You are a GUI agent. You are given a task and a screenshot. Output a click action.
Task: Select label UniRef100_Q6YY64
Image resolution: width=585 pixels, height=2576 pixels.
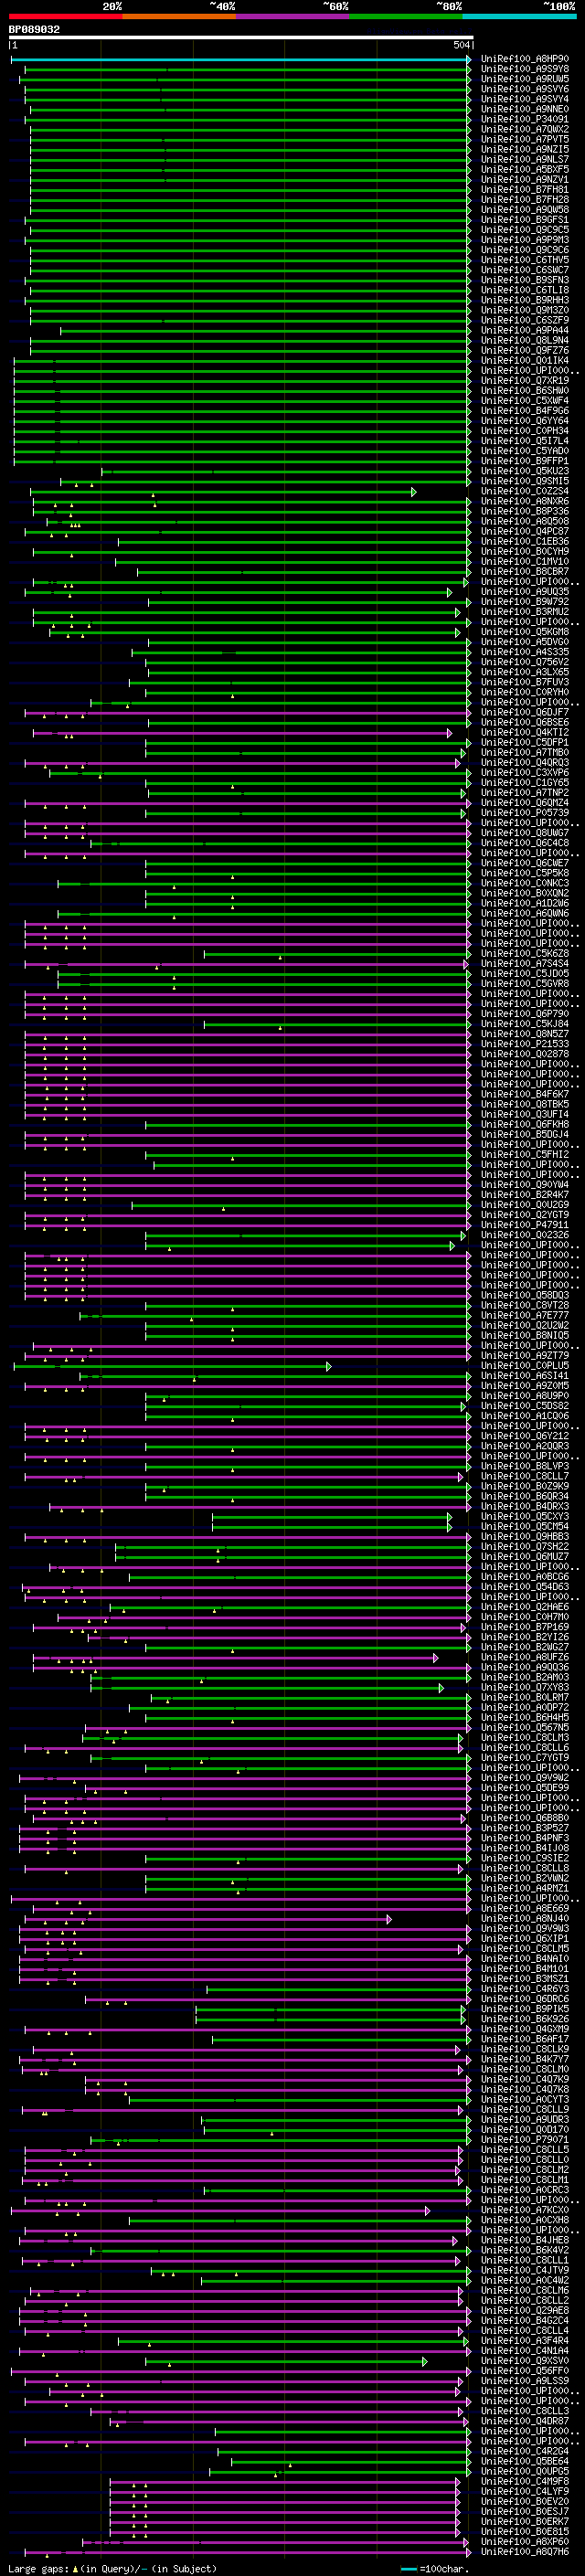(525, 420)
